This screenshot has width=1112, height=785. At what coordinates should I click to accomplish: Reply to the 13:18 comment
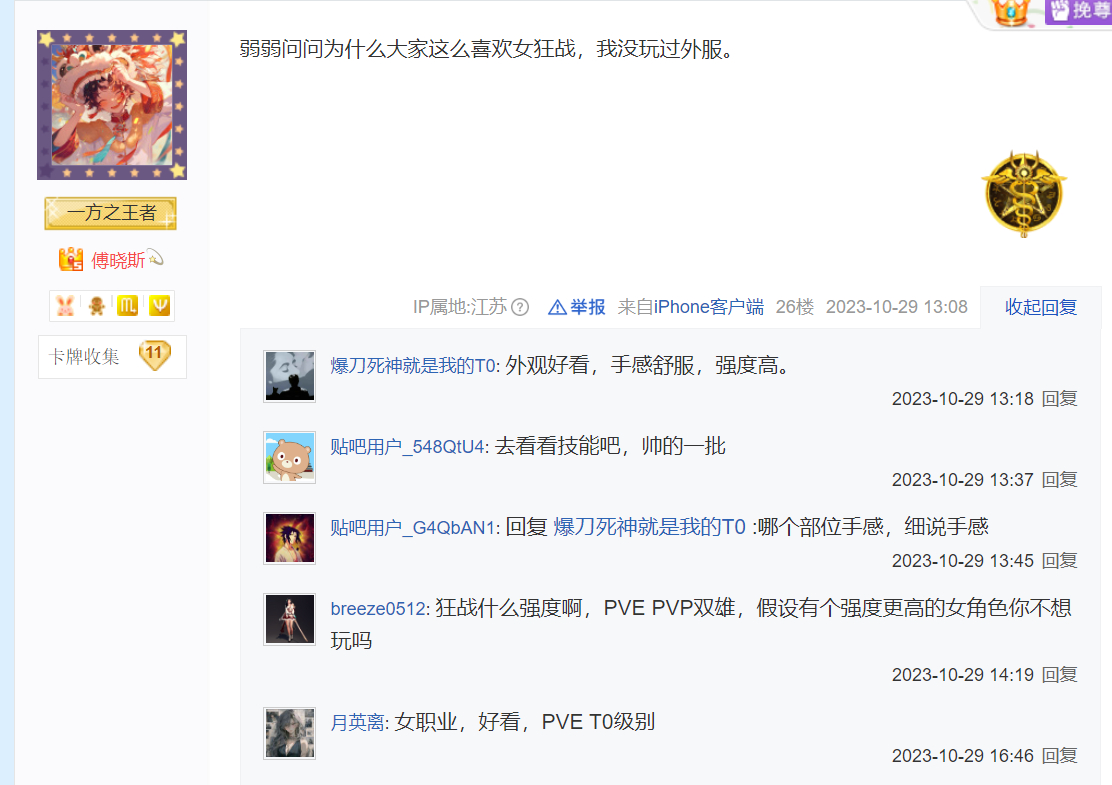click(x=1060, y=399)
